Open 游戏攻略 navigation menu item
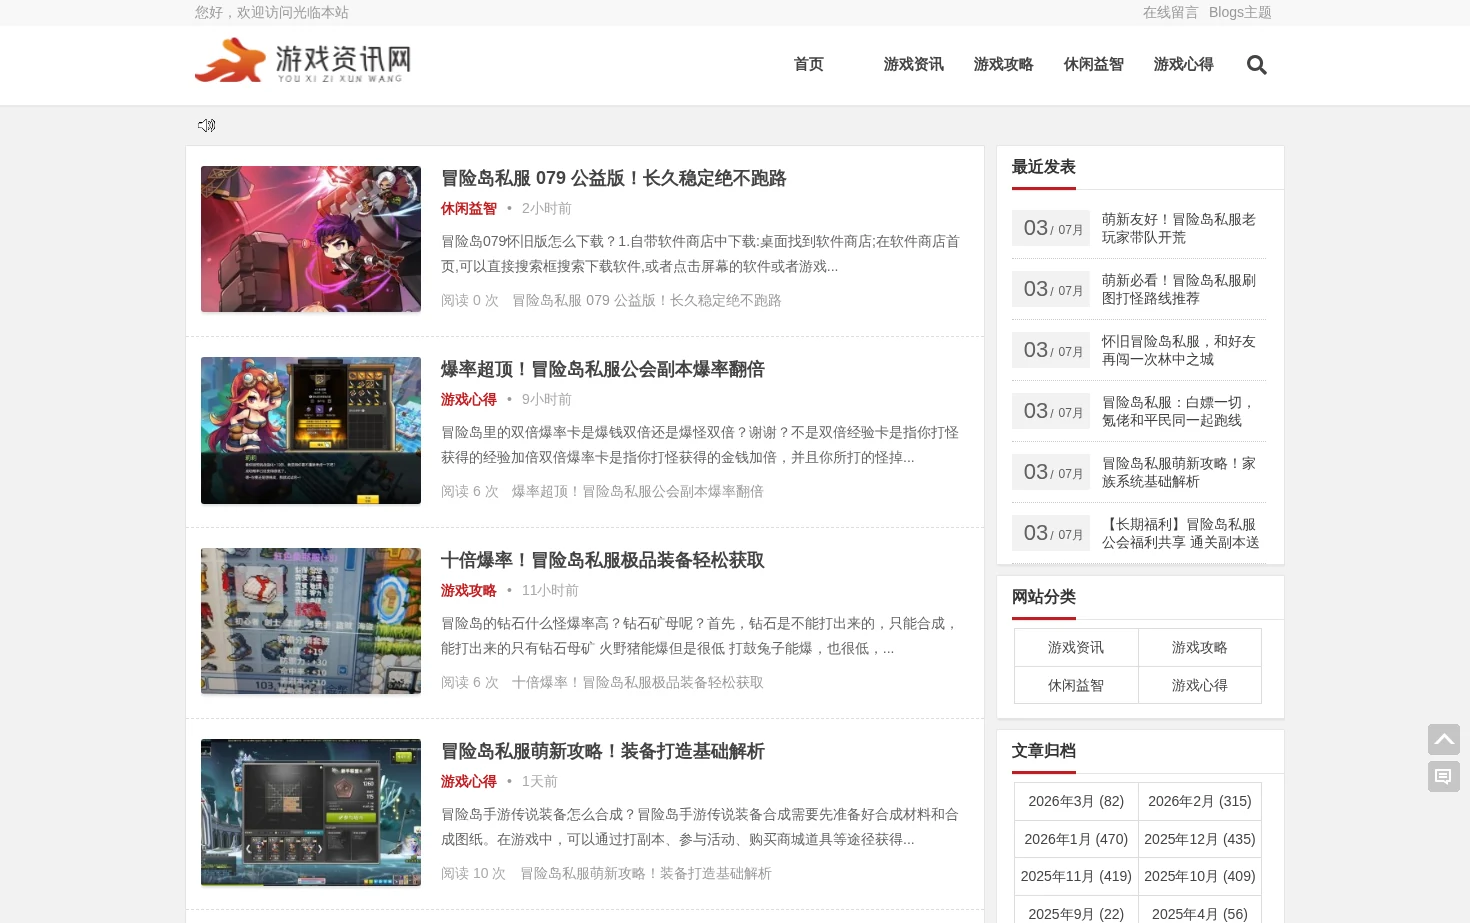 [1004, 64]
